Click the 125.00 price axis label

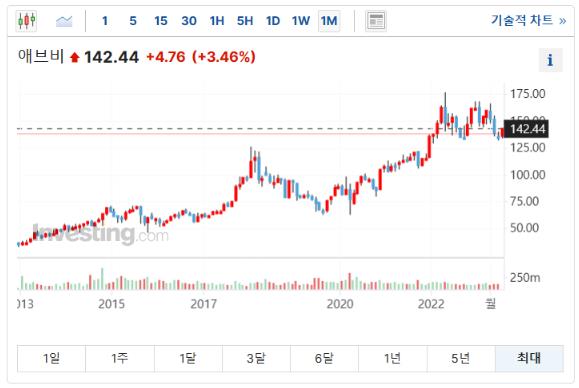point(527,148)
